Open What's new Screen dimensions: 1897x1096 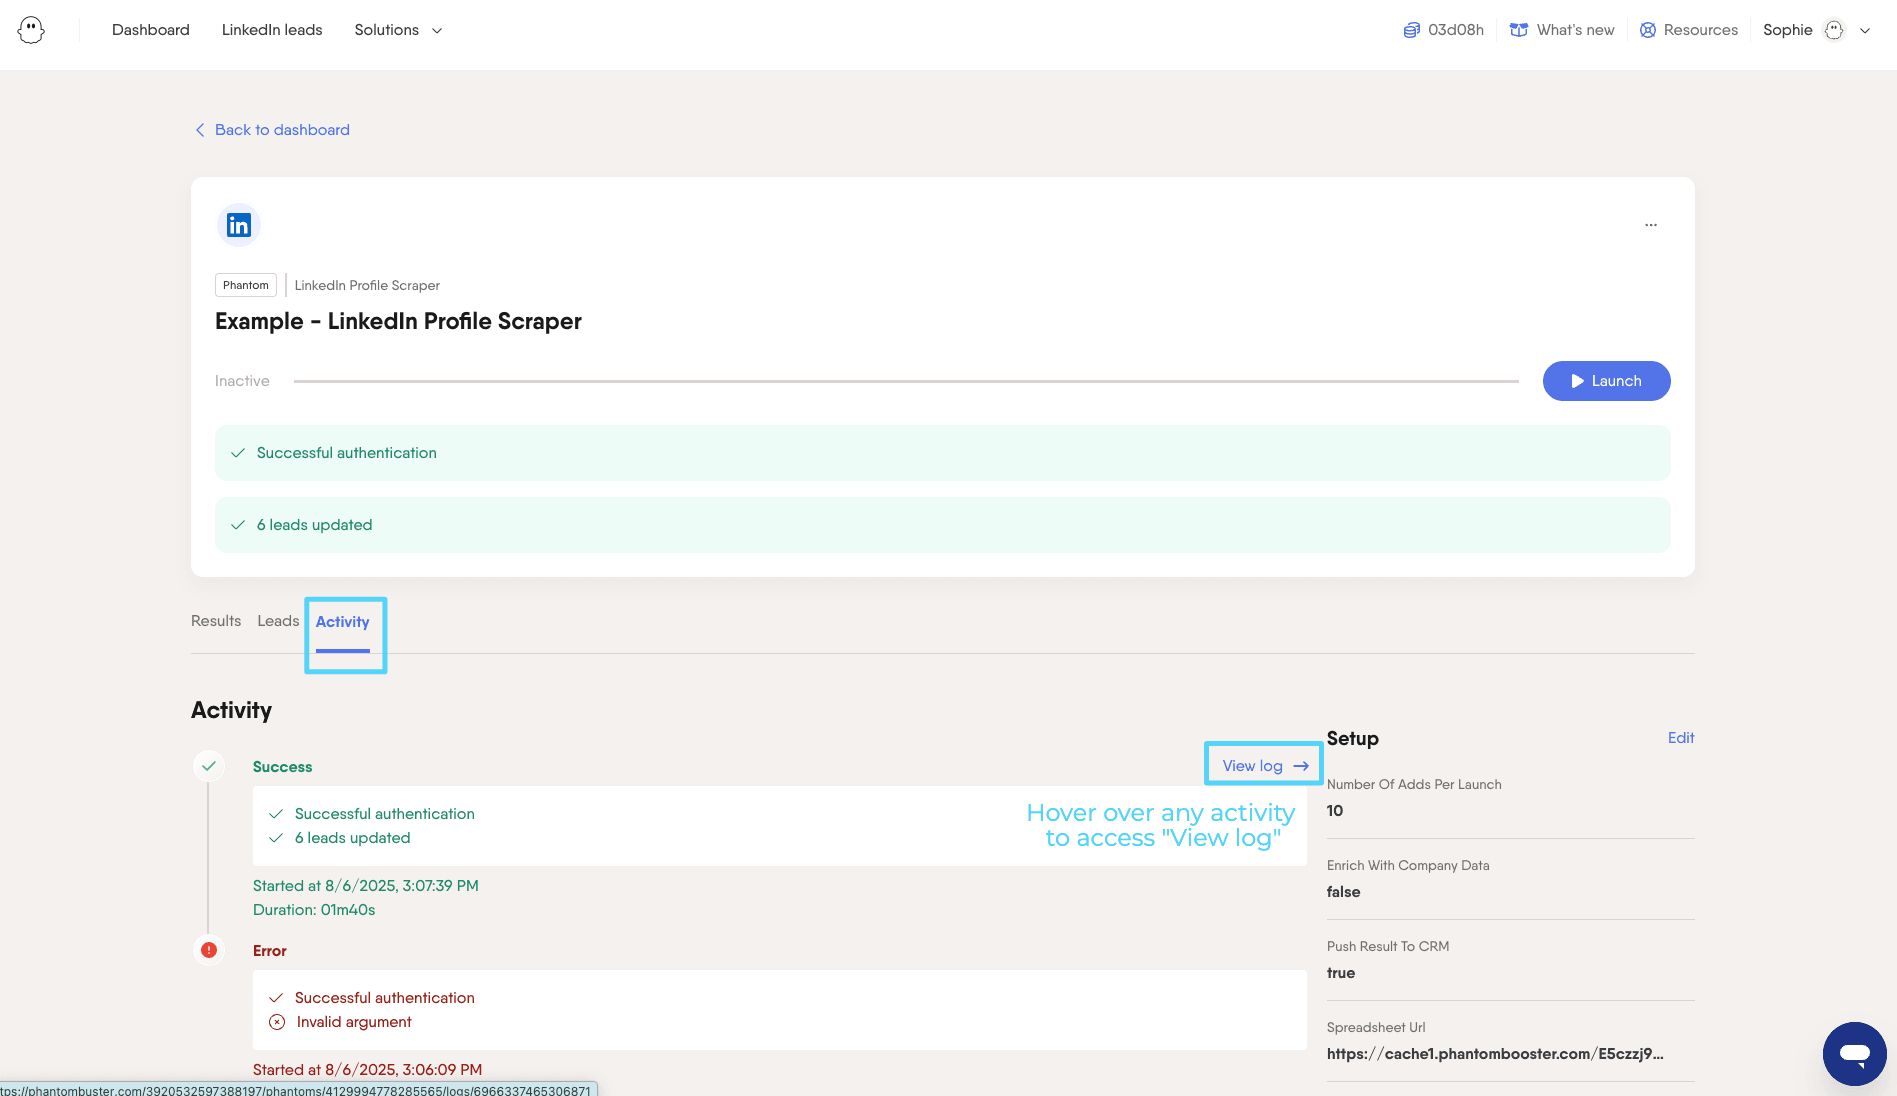coord(1575,30)
